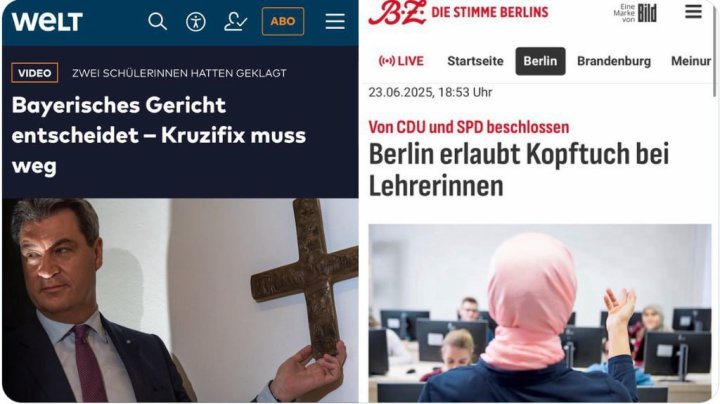
Task: Open headline 'Berlin erlaubt Kopftuch bei Lehrerinnen'
Action: (519, 169)
